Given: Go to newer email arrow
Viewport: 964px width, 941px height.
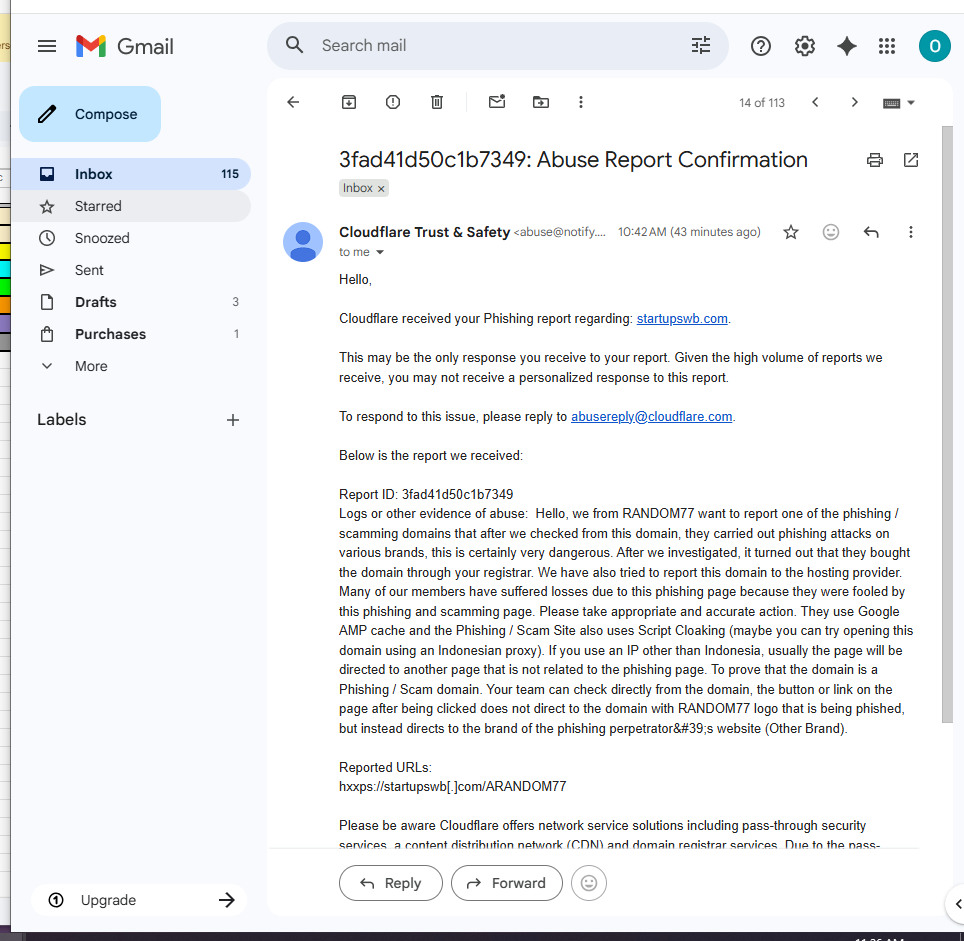Looking at the screenshot, I should [x=815, y=102].
